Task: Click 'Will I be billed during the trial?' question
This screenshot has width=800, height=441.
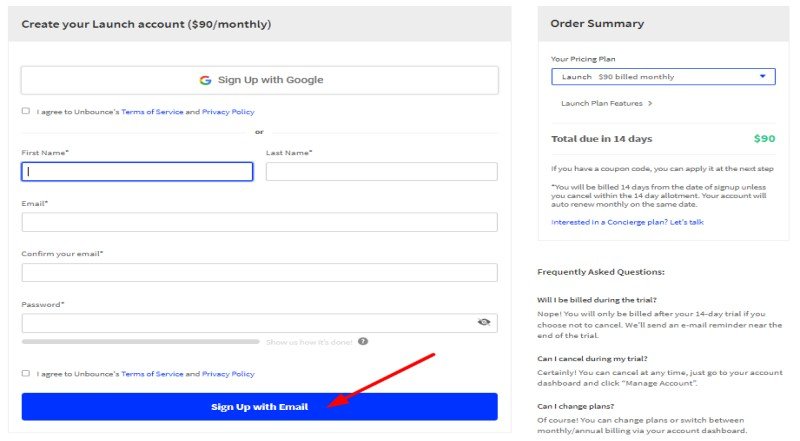Action: tap(597, 300)
